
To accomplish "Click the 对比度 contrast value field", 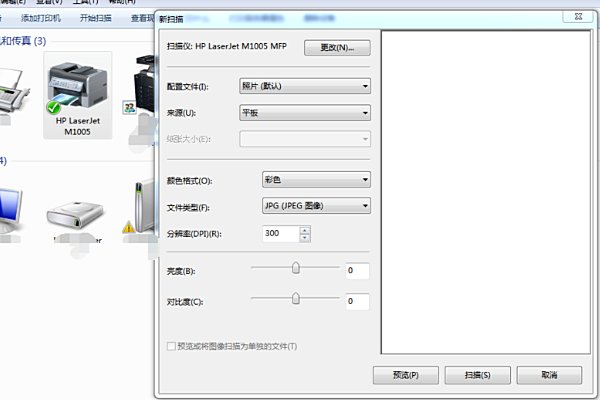I will pyautogui.click(x=357, y=301).
